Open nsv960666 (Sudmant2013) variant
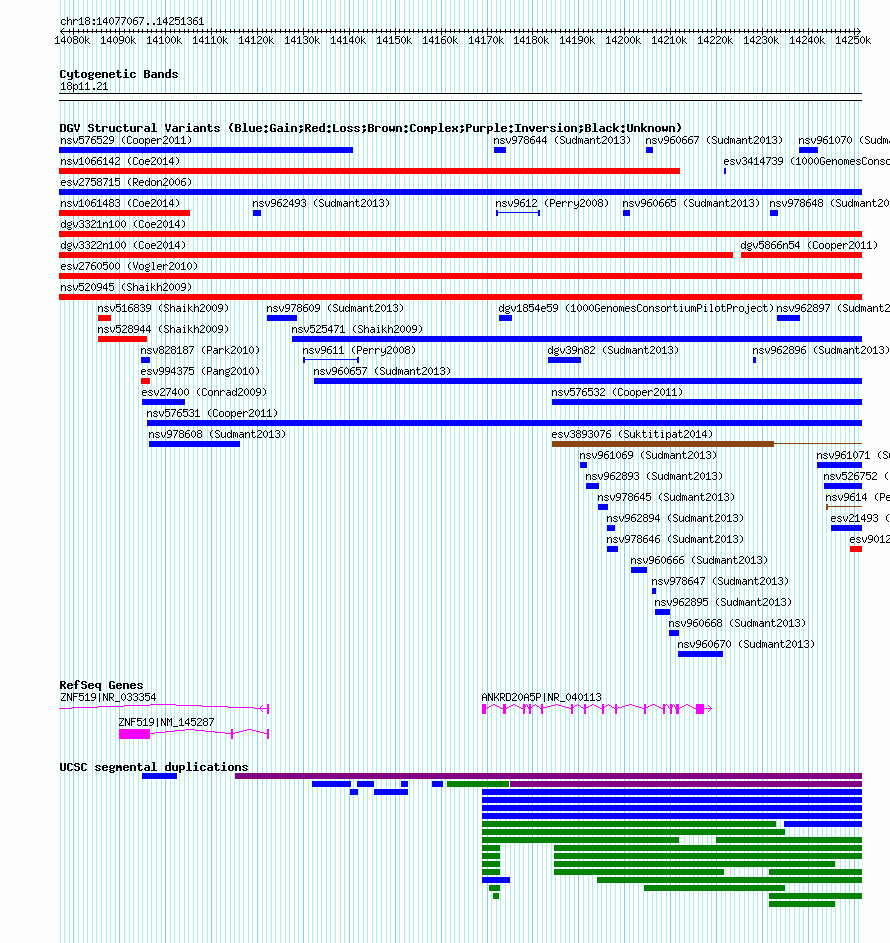 [699, 561]
